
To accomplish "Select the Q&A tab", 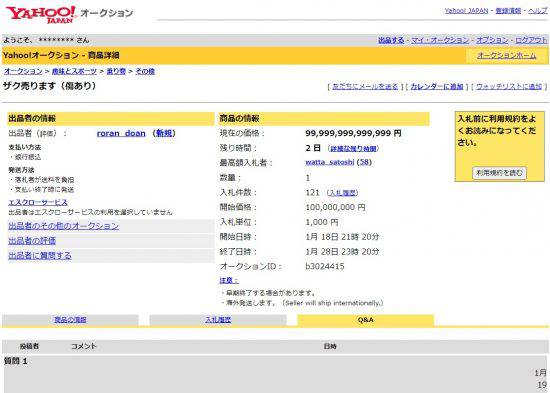I will coord(365,320).
